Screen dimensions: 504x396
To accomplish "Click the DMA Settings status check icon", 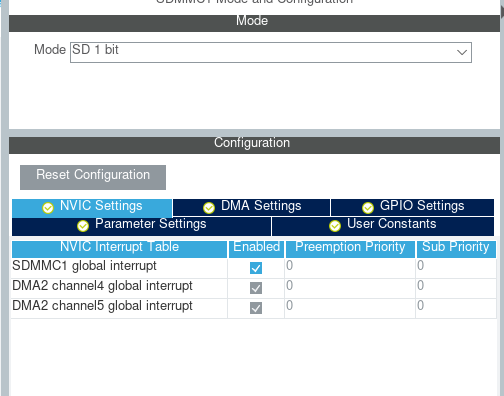I will tap(209, 208).
